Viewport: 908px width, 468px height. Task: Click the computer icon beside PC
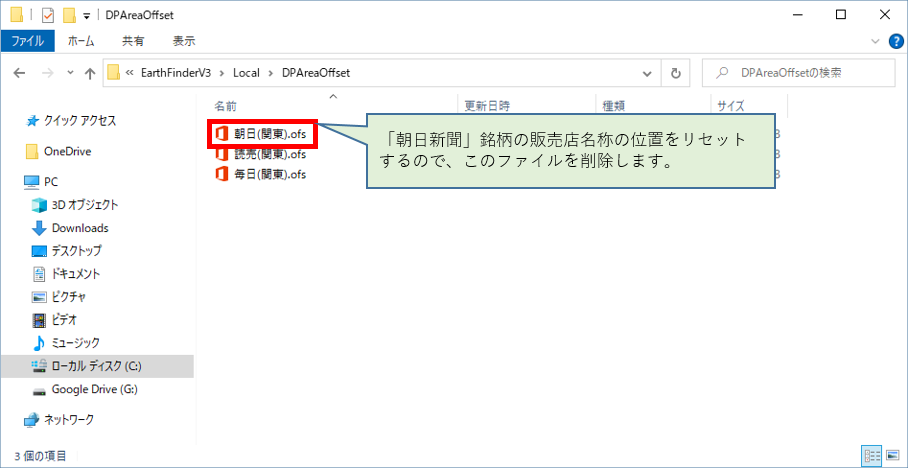coord(31,182)
